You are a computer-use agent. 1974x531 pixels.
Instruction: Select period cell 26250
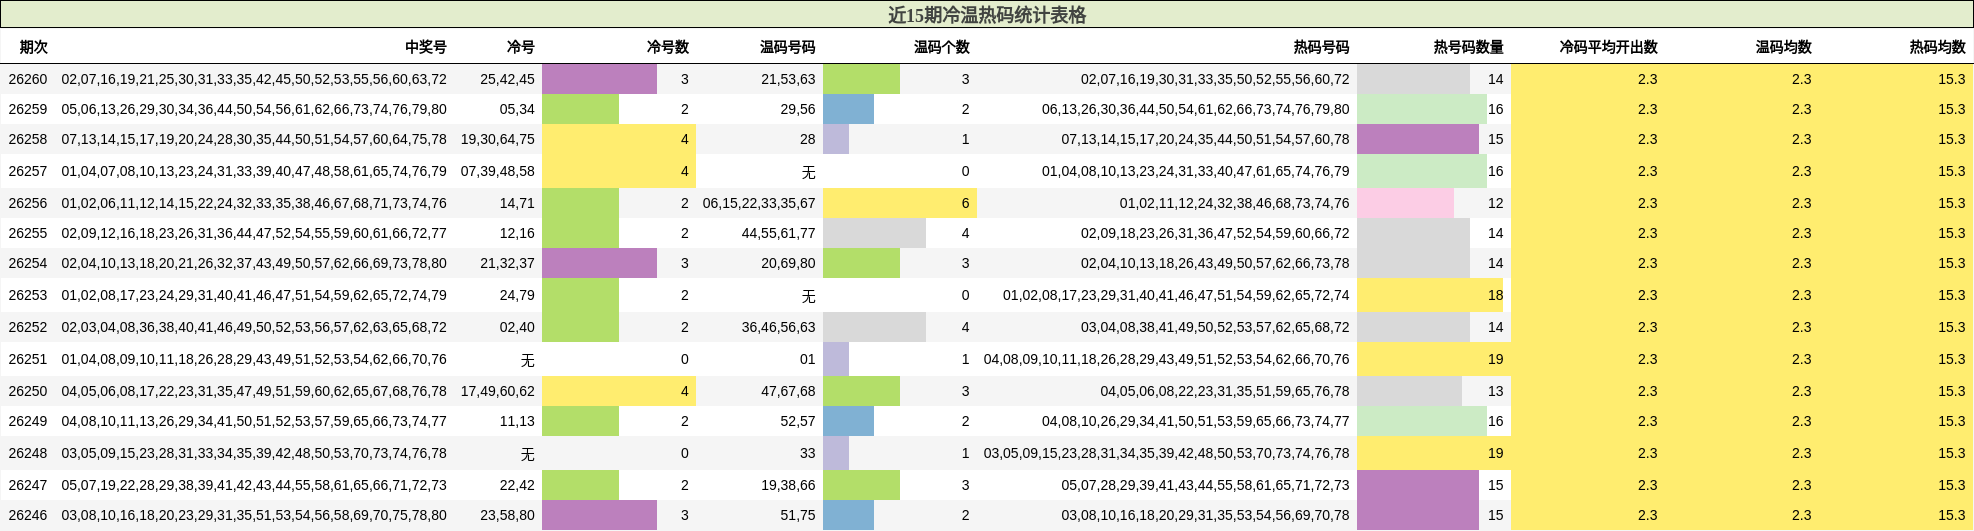(x=28, y=391)
